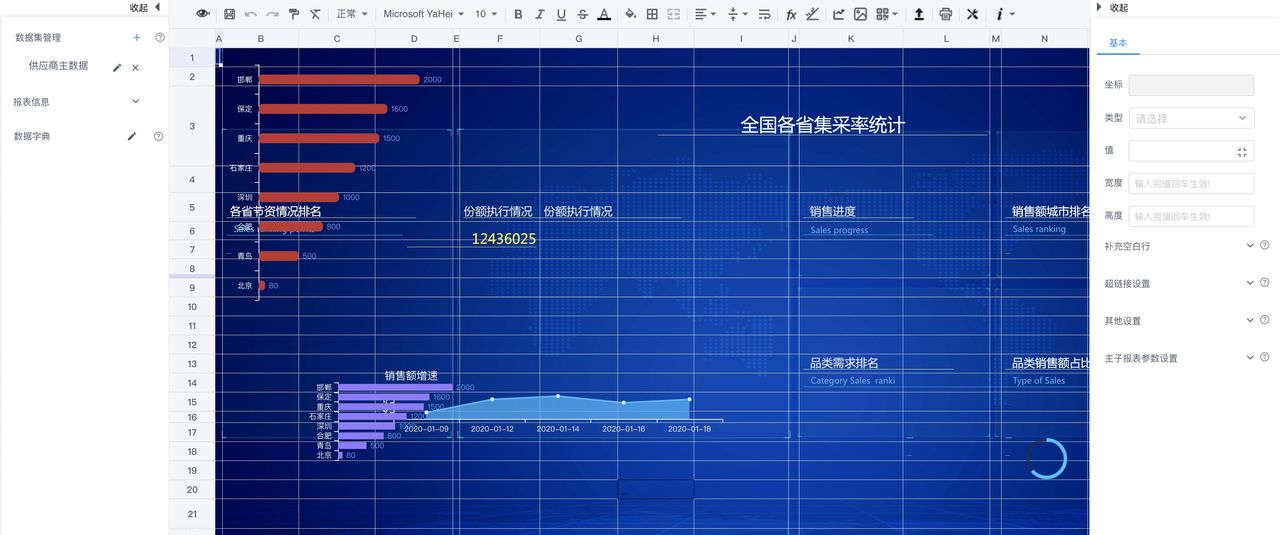Insert a chart via chart icon
This screenshot has width=1280, height=535.
point(838,14)
